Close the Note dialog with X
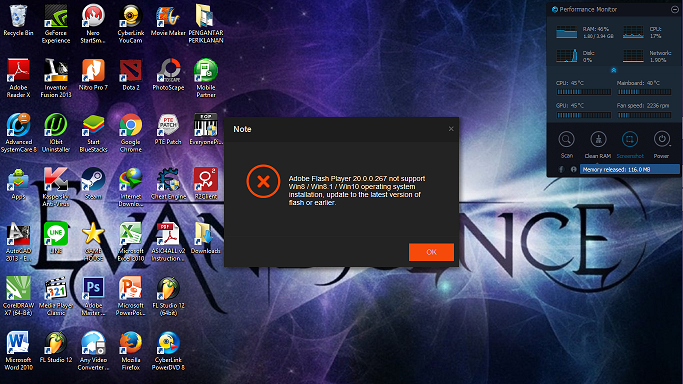683x384 pixels. (451, 129)
